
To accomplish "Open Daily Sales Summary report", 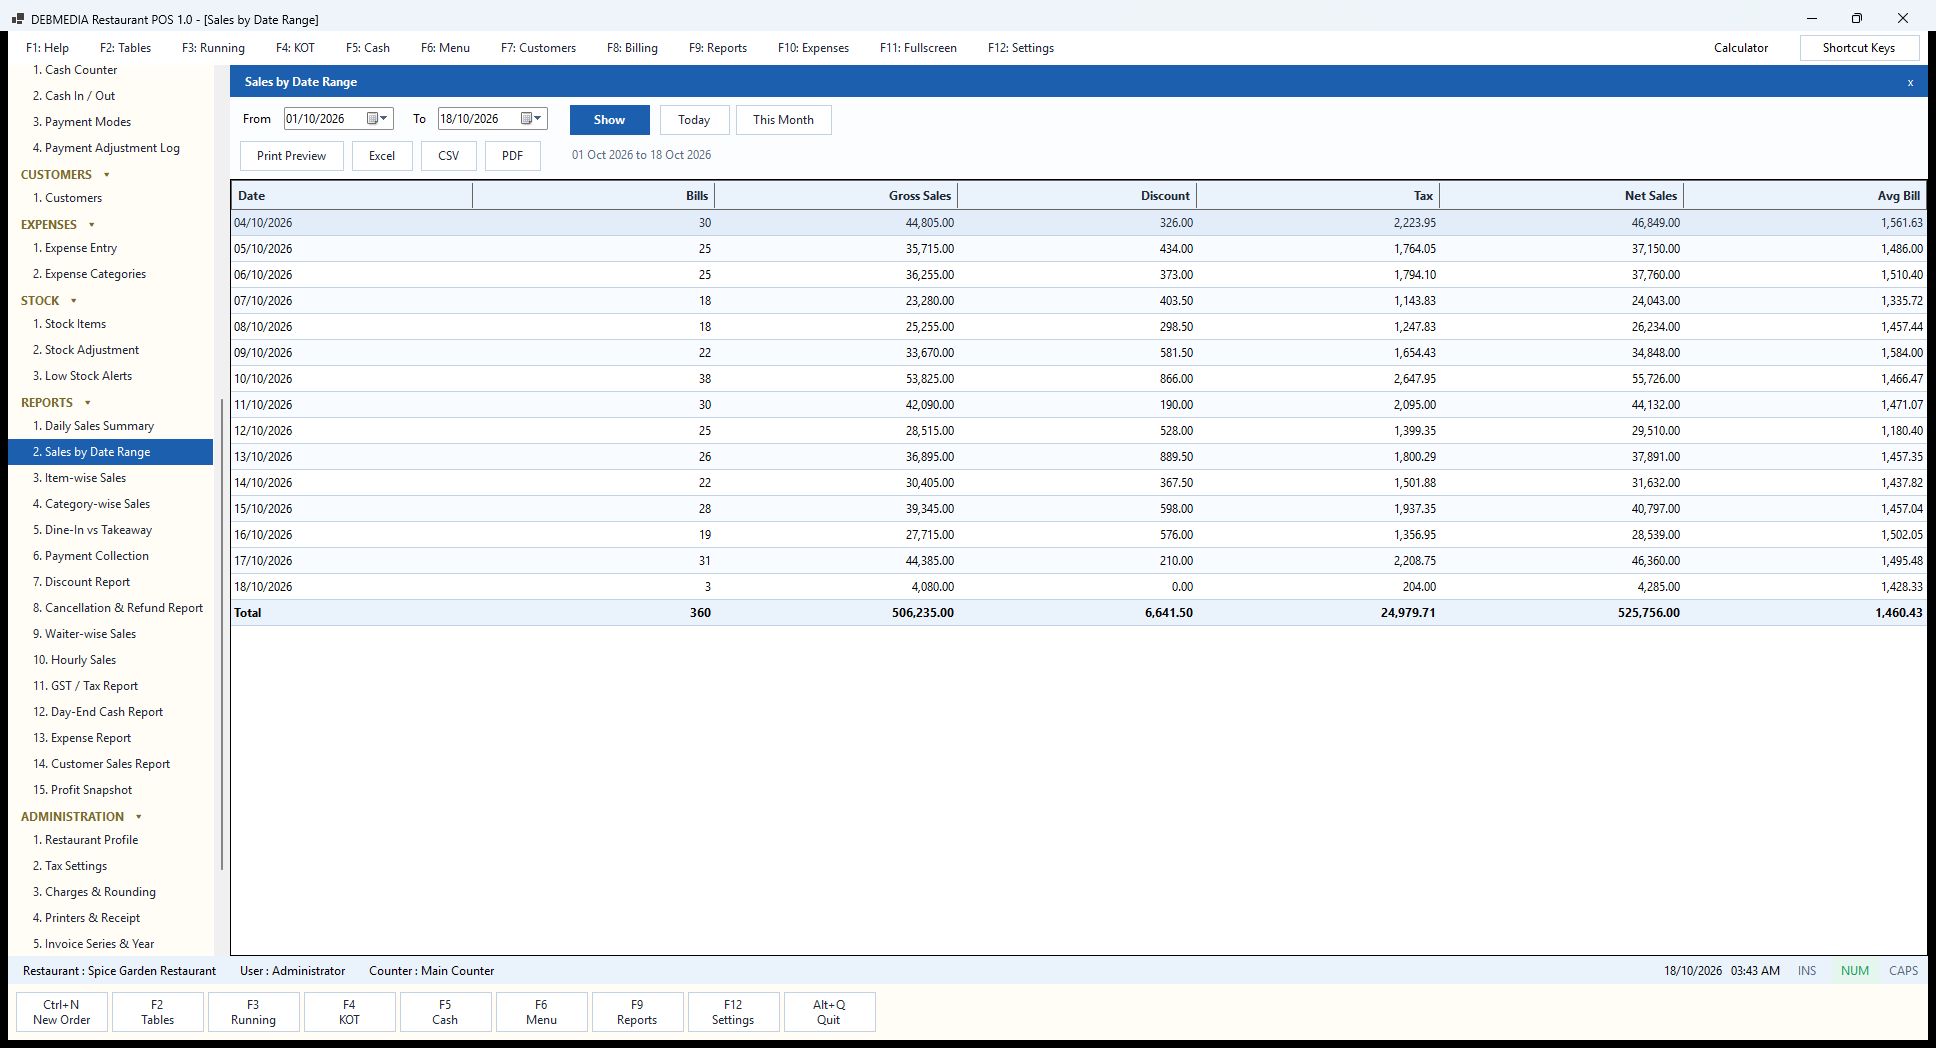I will coord(110,426).
